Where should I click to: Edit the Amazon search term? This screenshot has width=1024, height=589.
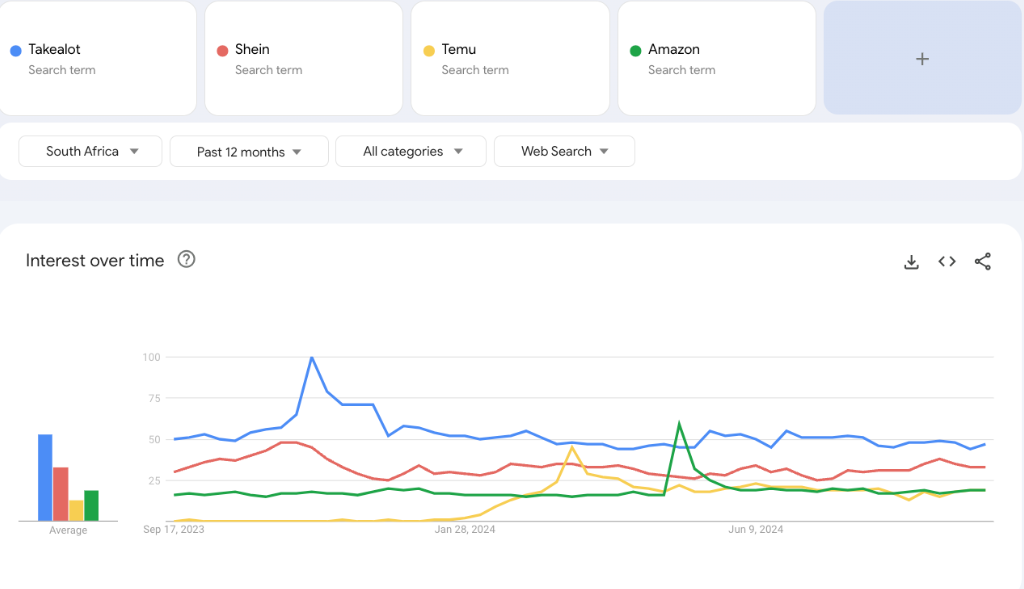tap(674, 50)
